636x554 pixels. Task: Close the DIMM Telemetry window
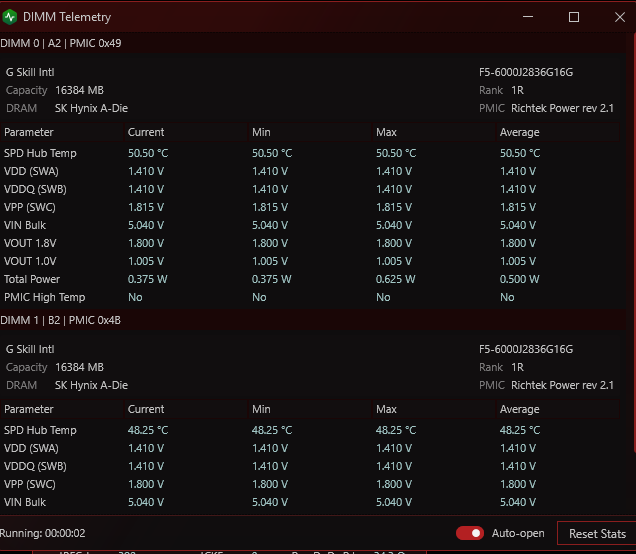click(x=619, y=17)
